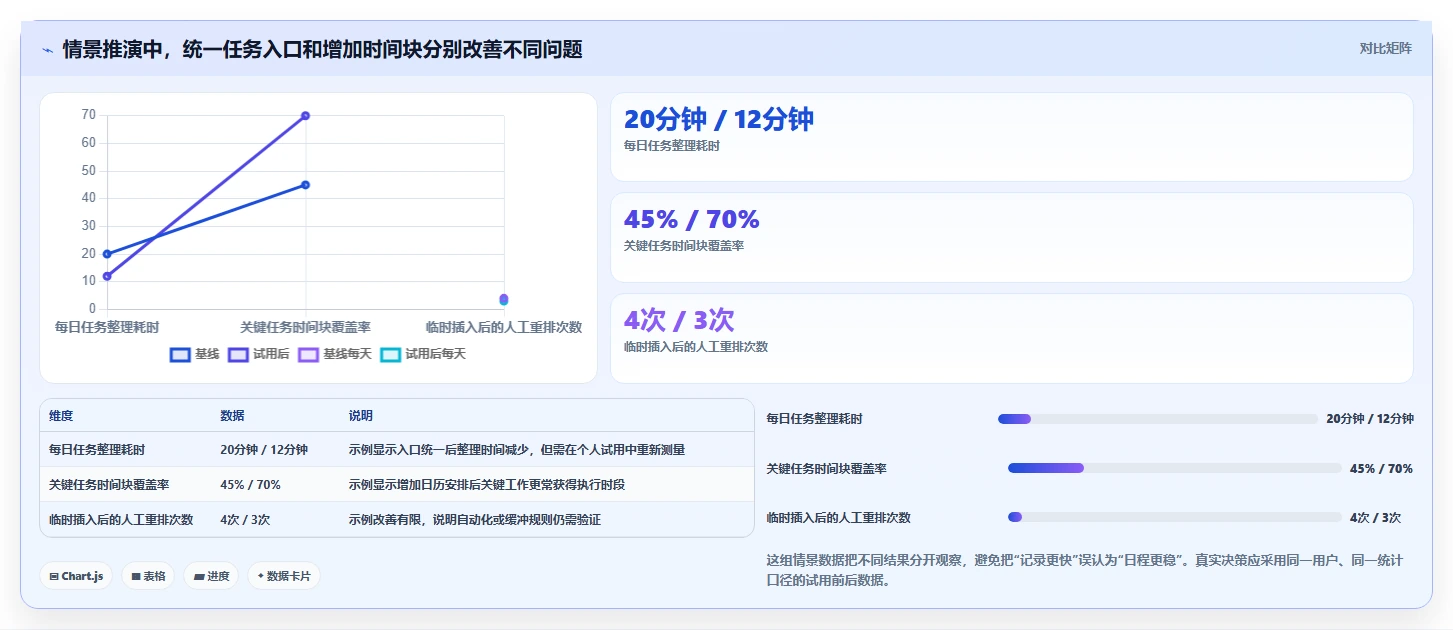The width and height of the screenshot is (1453, 630).
Task: Click the 数据卡片 tag chip
Action: (x=284, y=576)
